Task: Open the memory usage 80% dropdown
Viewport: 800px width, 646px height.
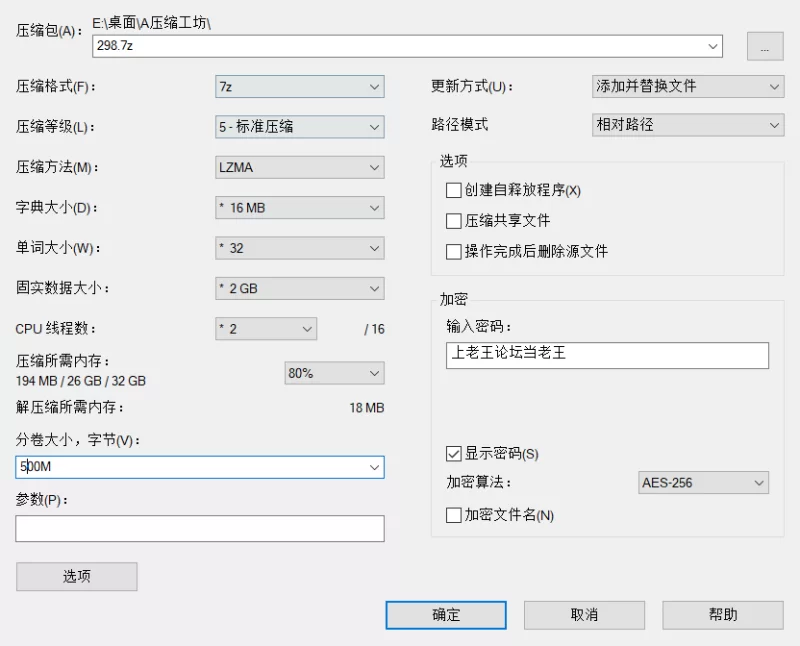Action: click(334, 373)
